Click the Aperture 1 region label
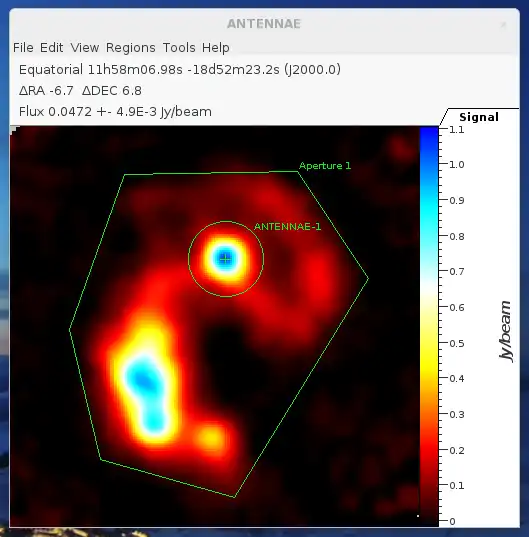The height and width of the screenshot is (537, 529). (325, 166)
